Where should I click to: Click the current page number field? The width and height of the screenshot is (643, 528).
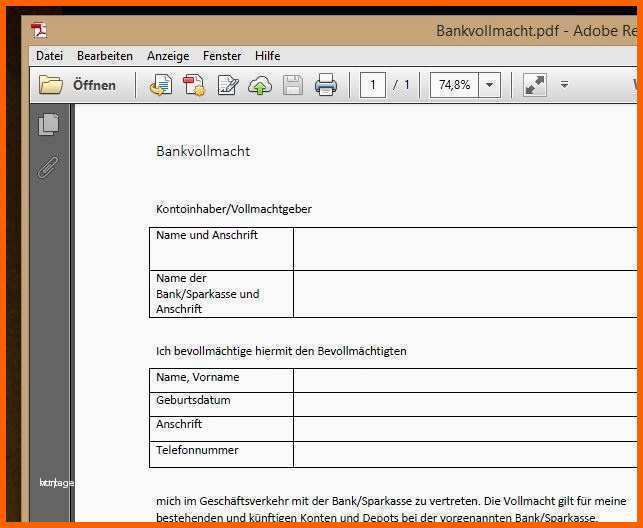click(373, 85)
